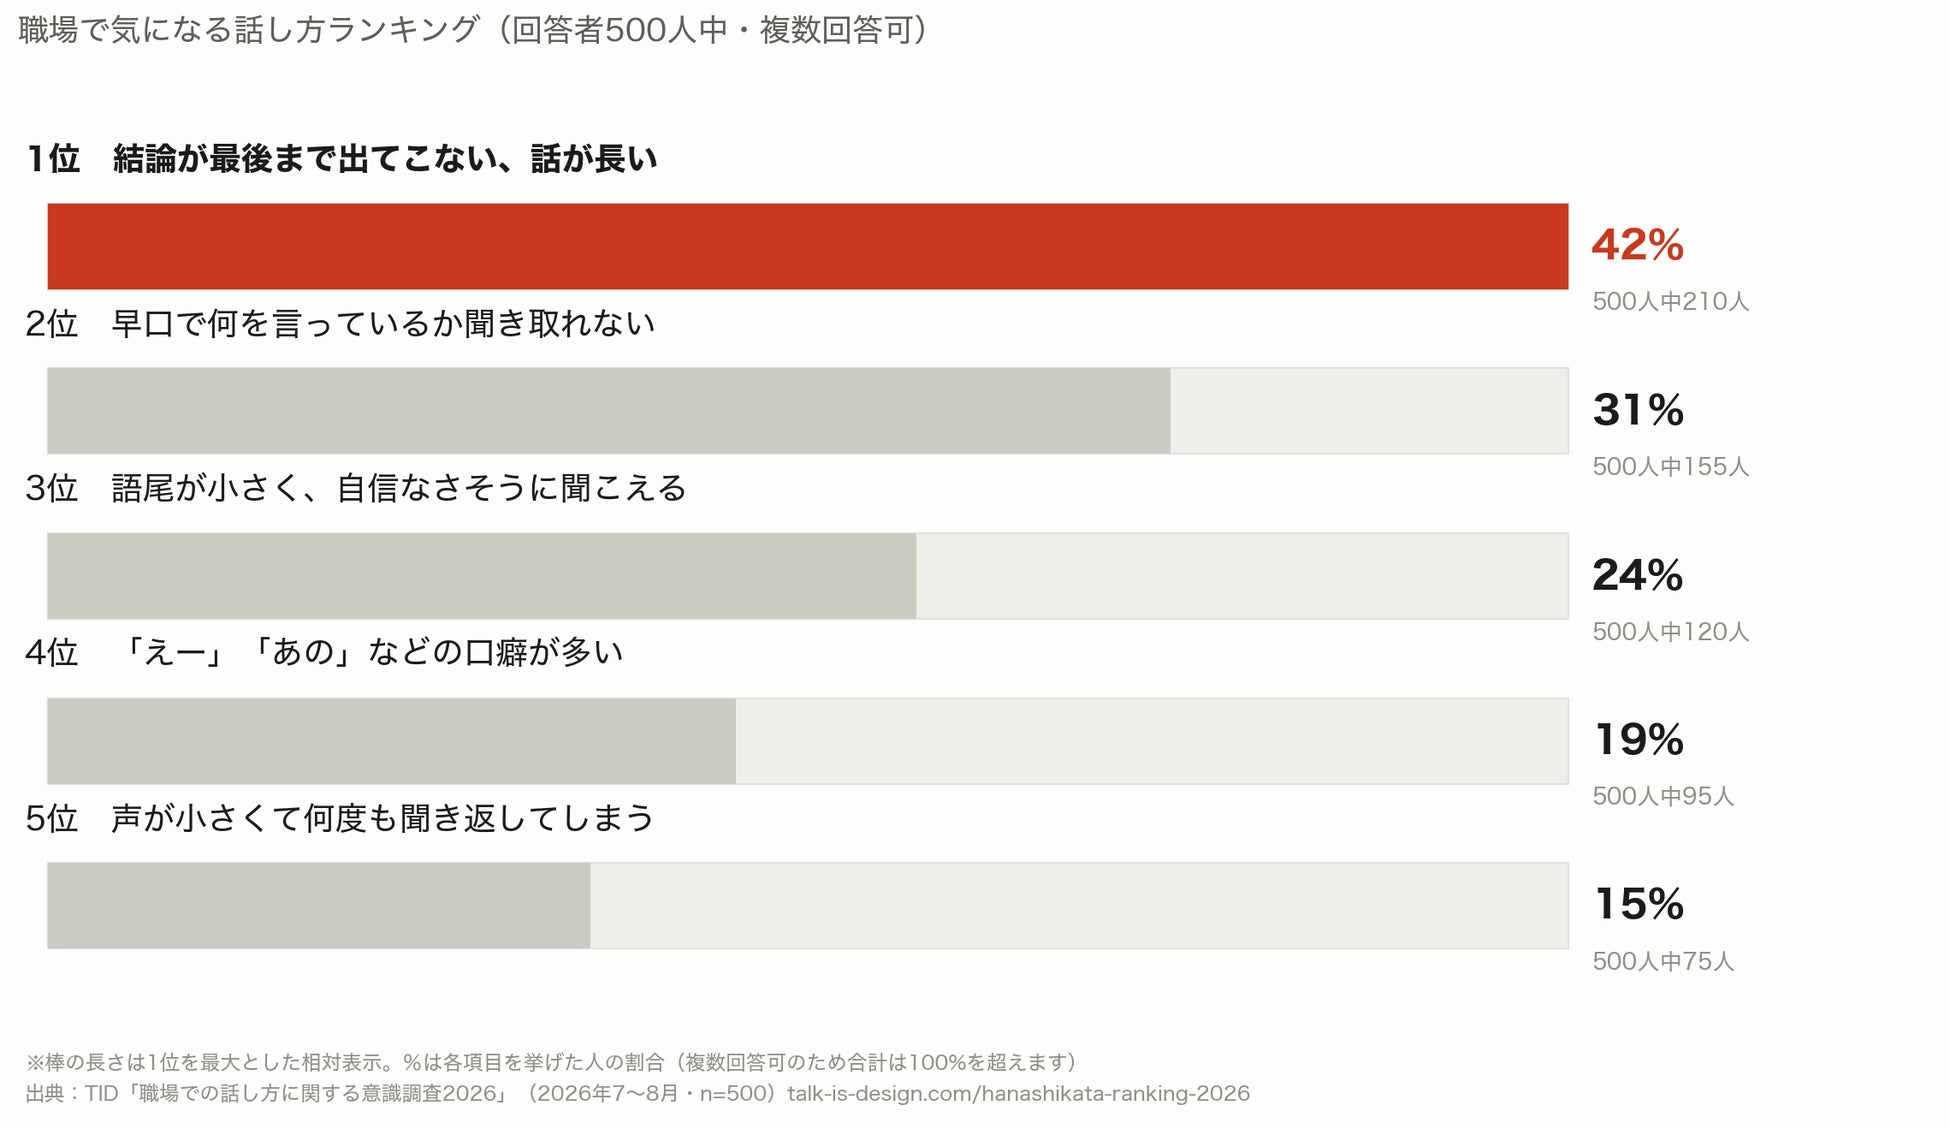Click the 19% value text
Image resolution: width=1950 pixels, height=1129 pixels.
(1638, 740)
